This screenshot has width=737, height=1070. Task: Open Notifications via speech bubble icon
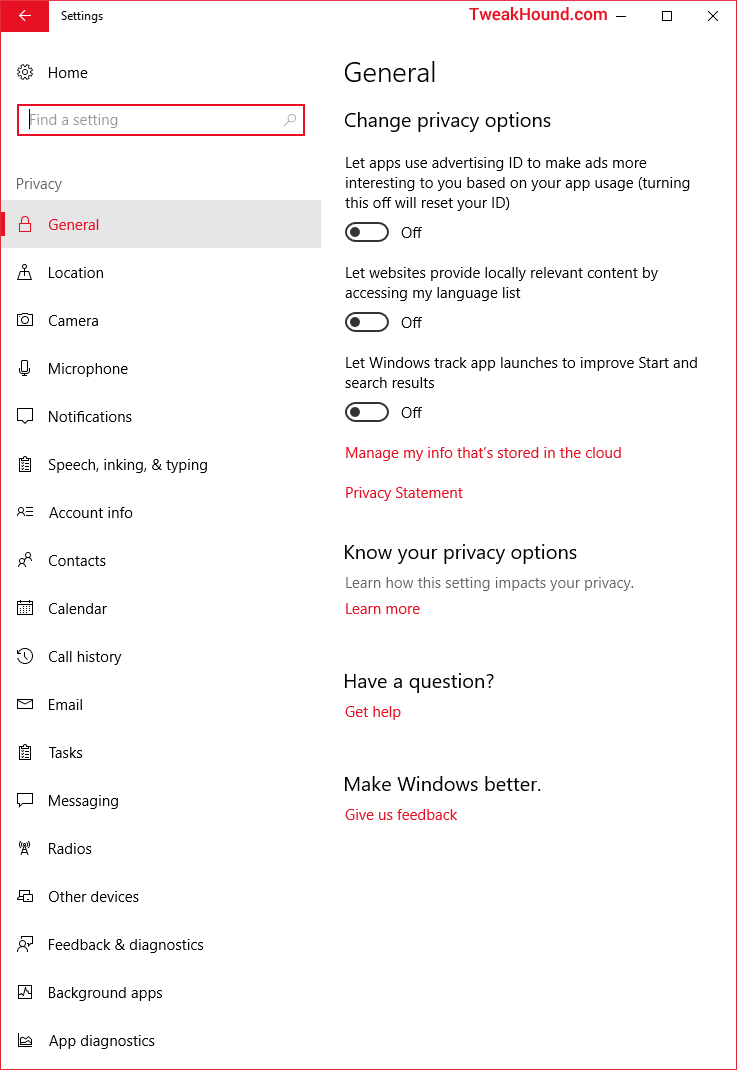pos(25,416)
